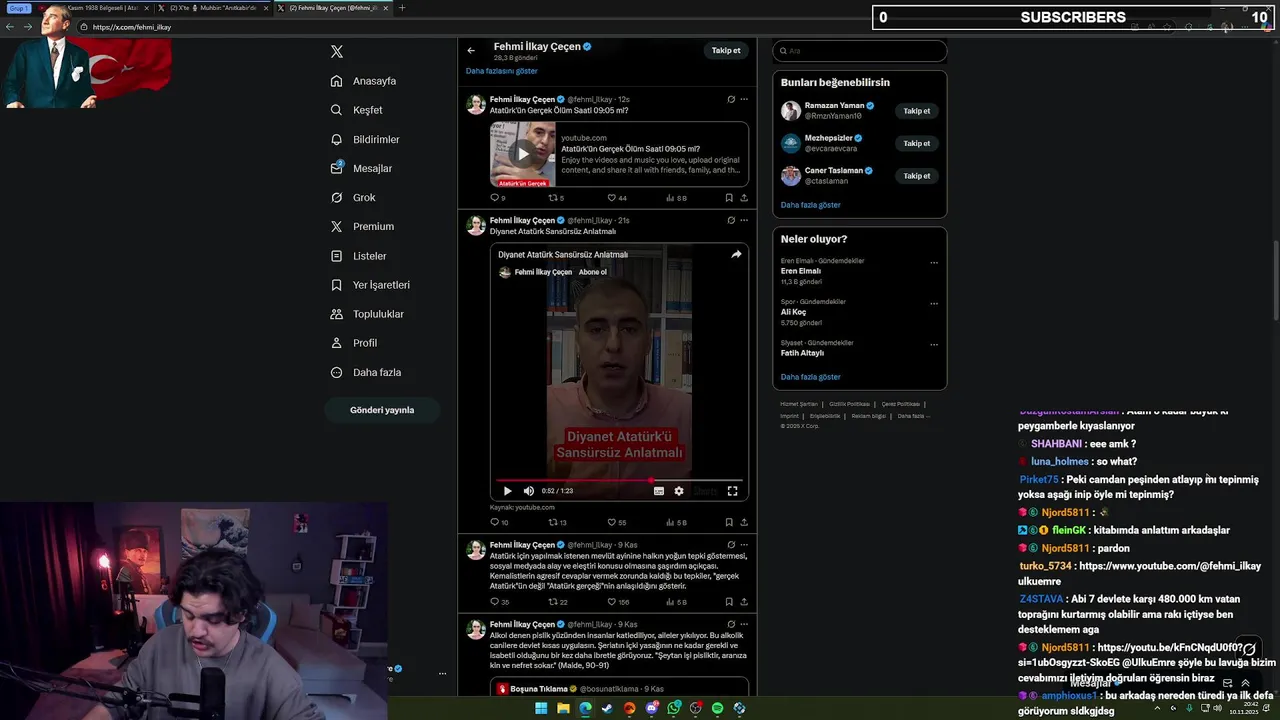This screenshot has width=1280, height=720.
Task: Open Windows Start menu on taskbar
Action: [x=541, y=708]
